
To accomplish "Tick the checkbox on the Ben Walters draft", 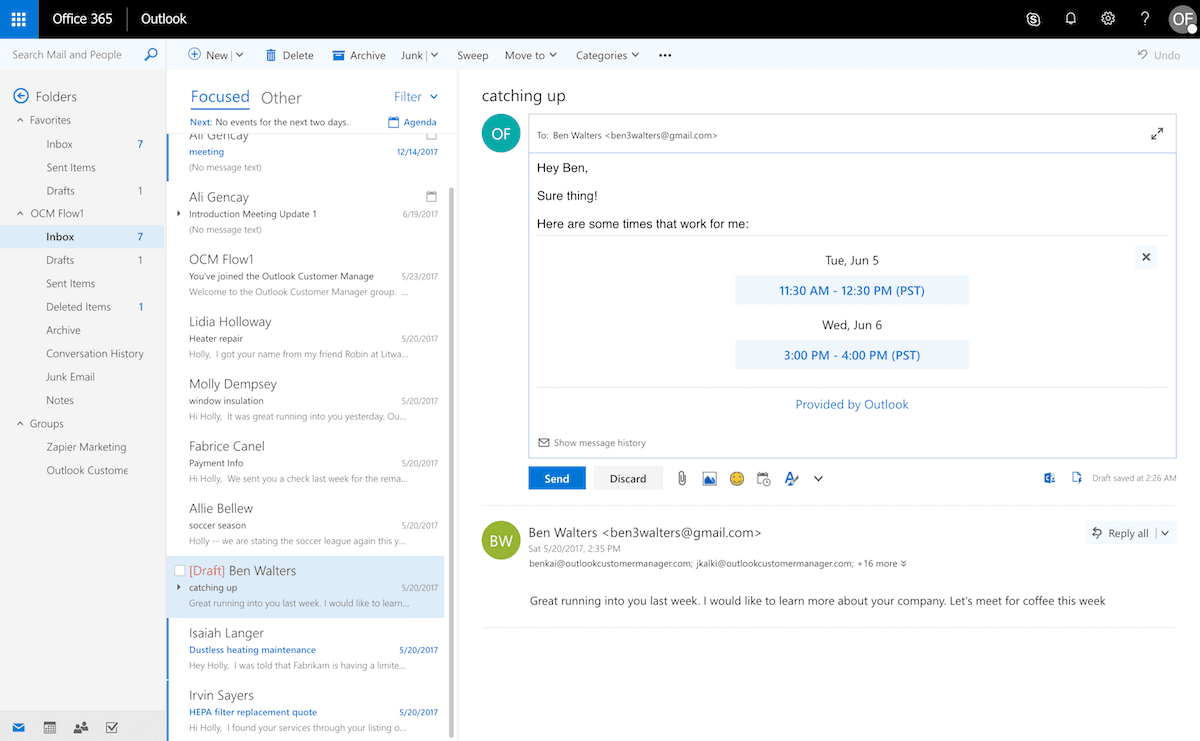I will click(x=180, y=570).
